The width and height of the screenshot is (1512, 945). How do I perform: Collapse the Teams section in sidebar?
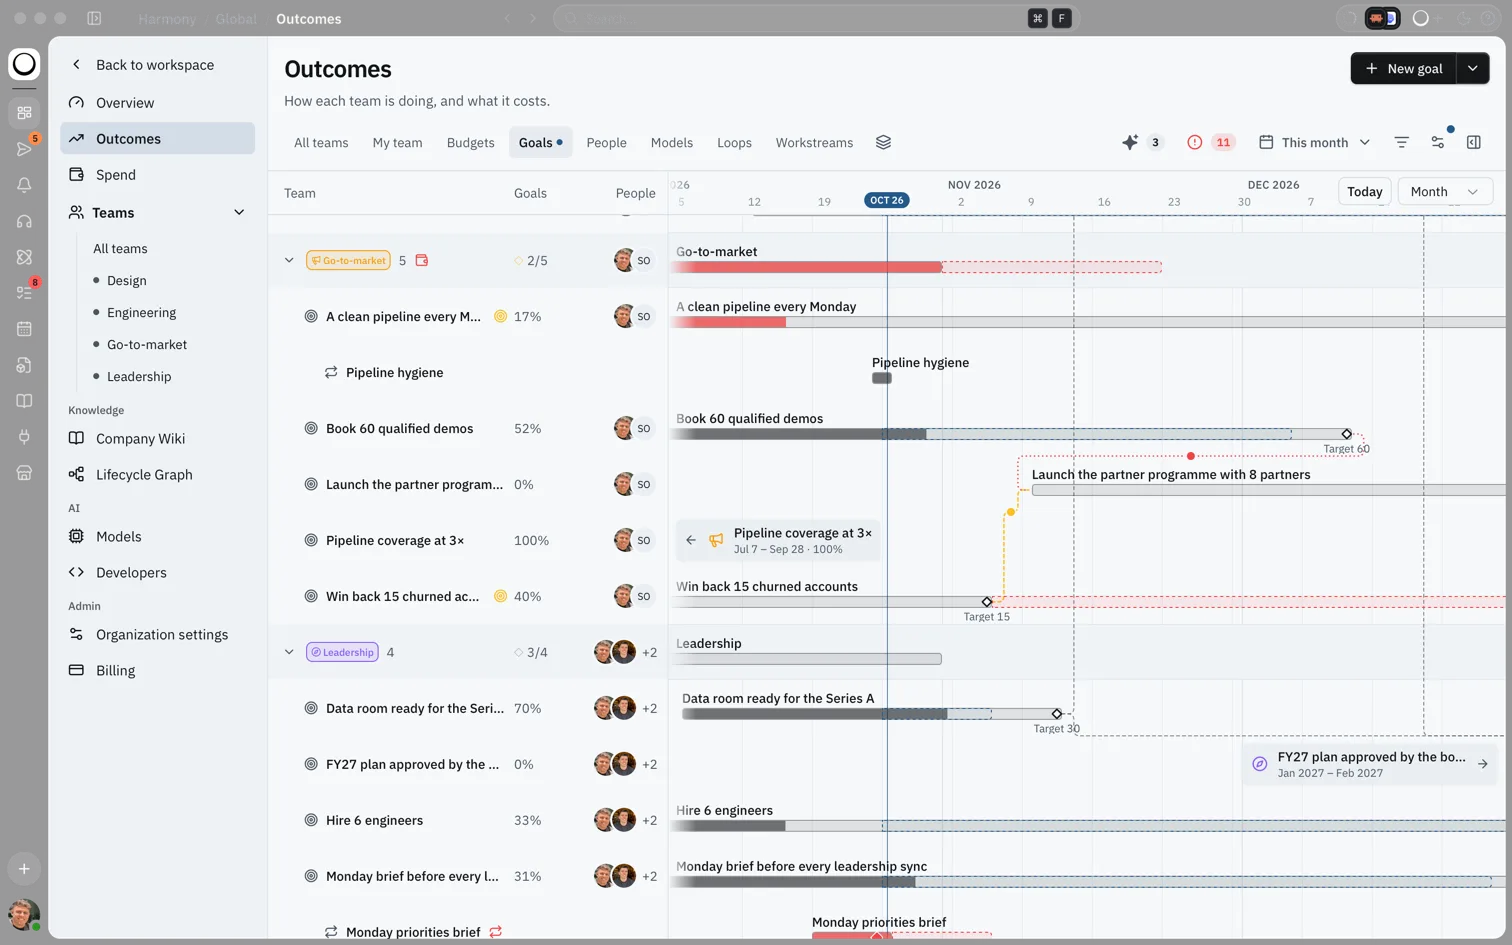[239, 212]
